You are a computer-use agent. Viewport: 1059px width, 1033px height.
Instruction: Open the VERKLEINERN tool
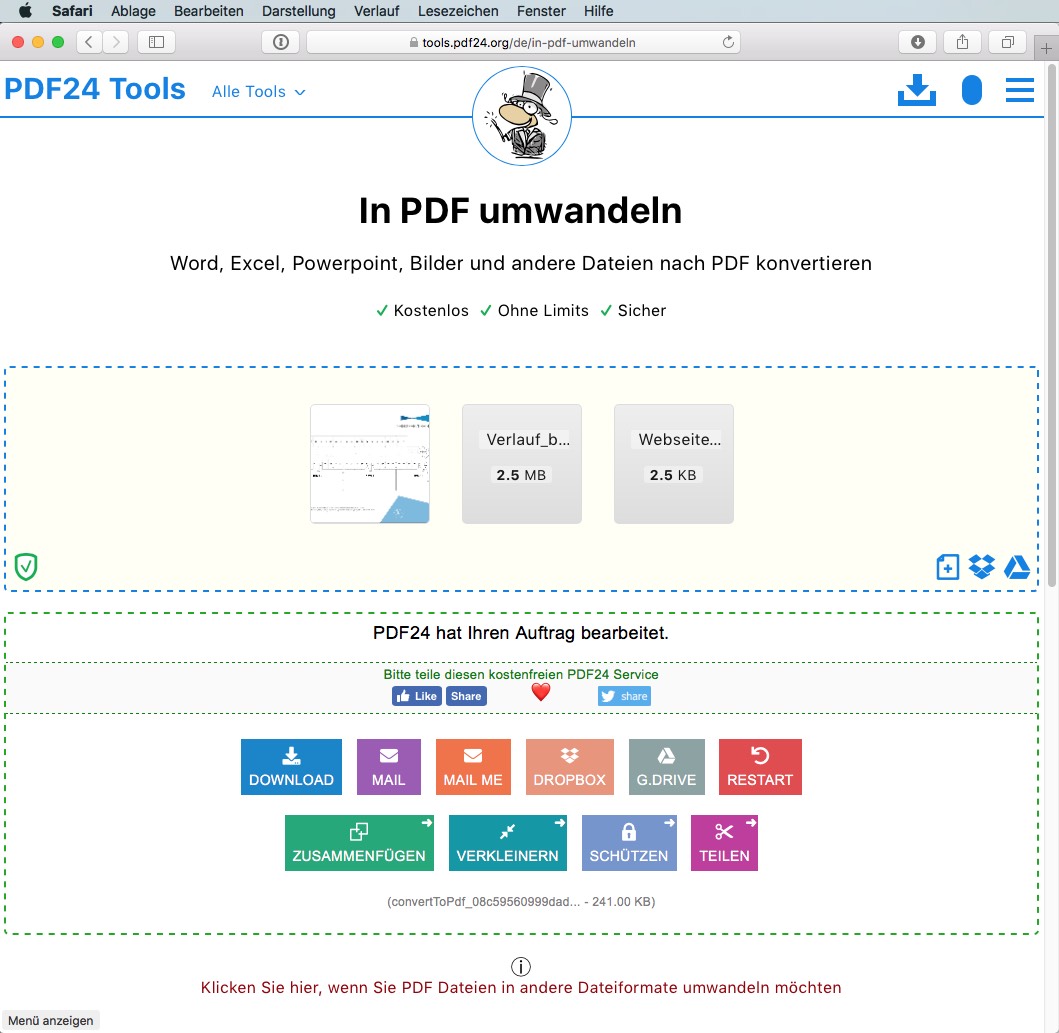click(507, 843)
